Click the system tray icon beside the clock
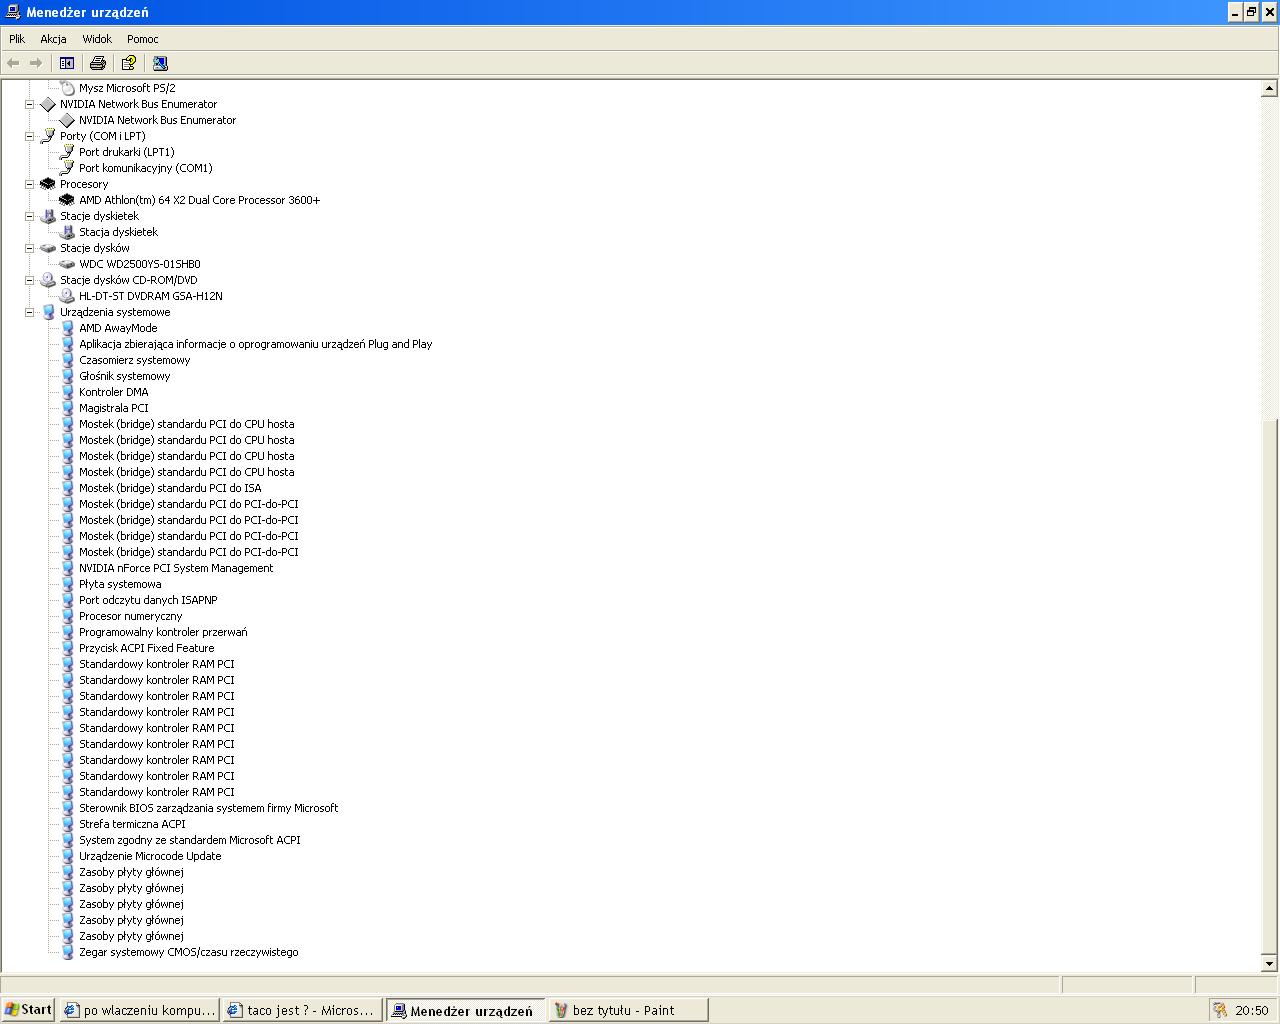The image size is (1280, 1024). 1221,1010
